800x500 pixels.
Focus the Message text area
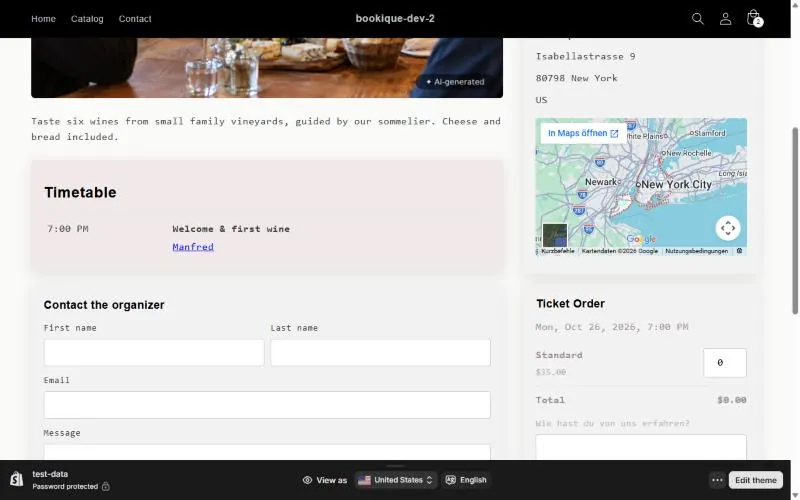pyautogui.click(x=267, y=452)
